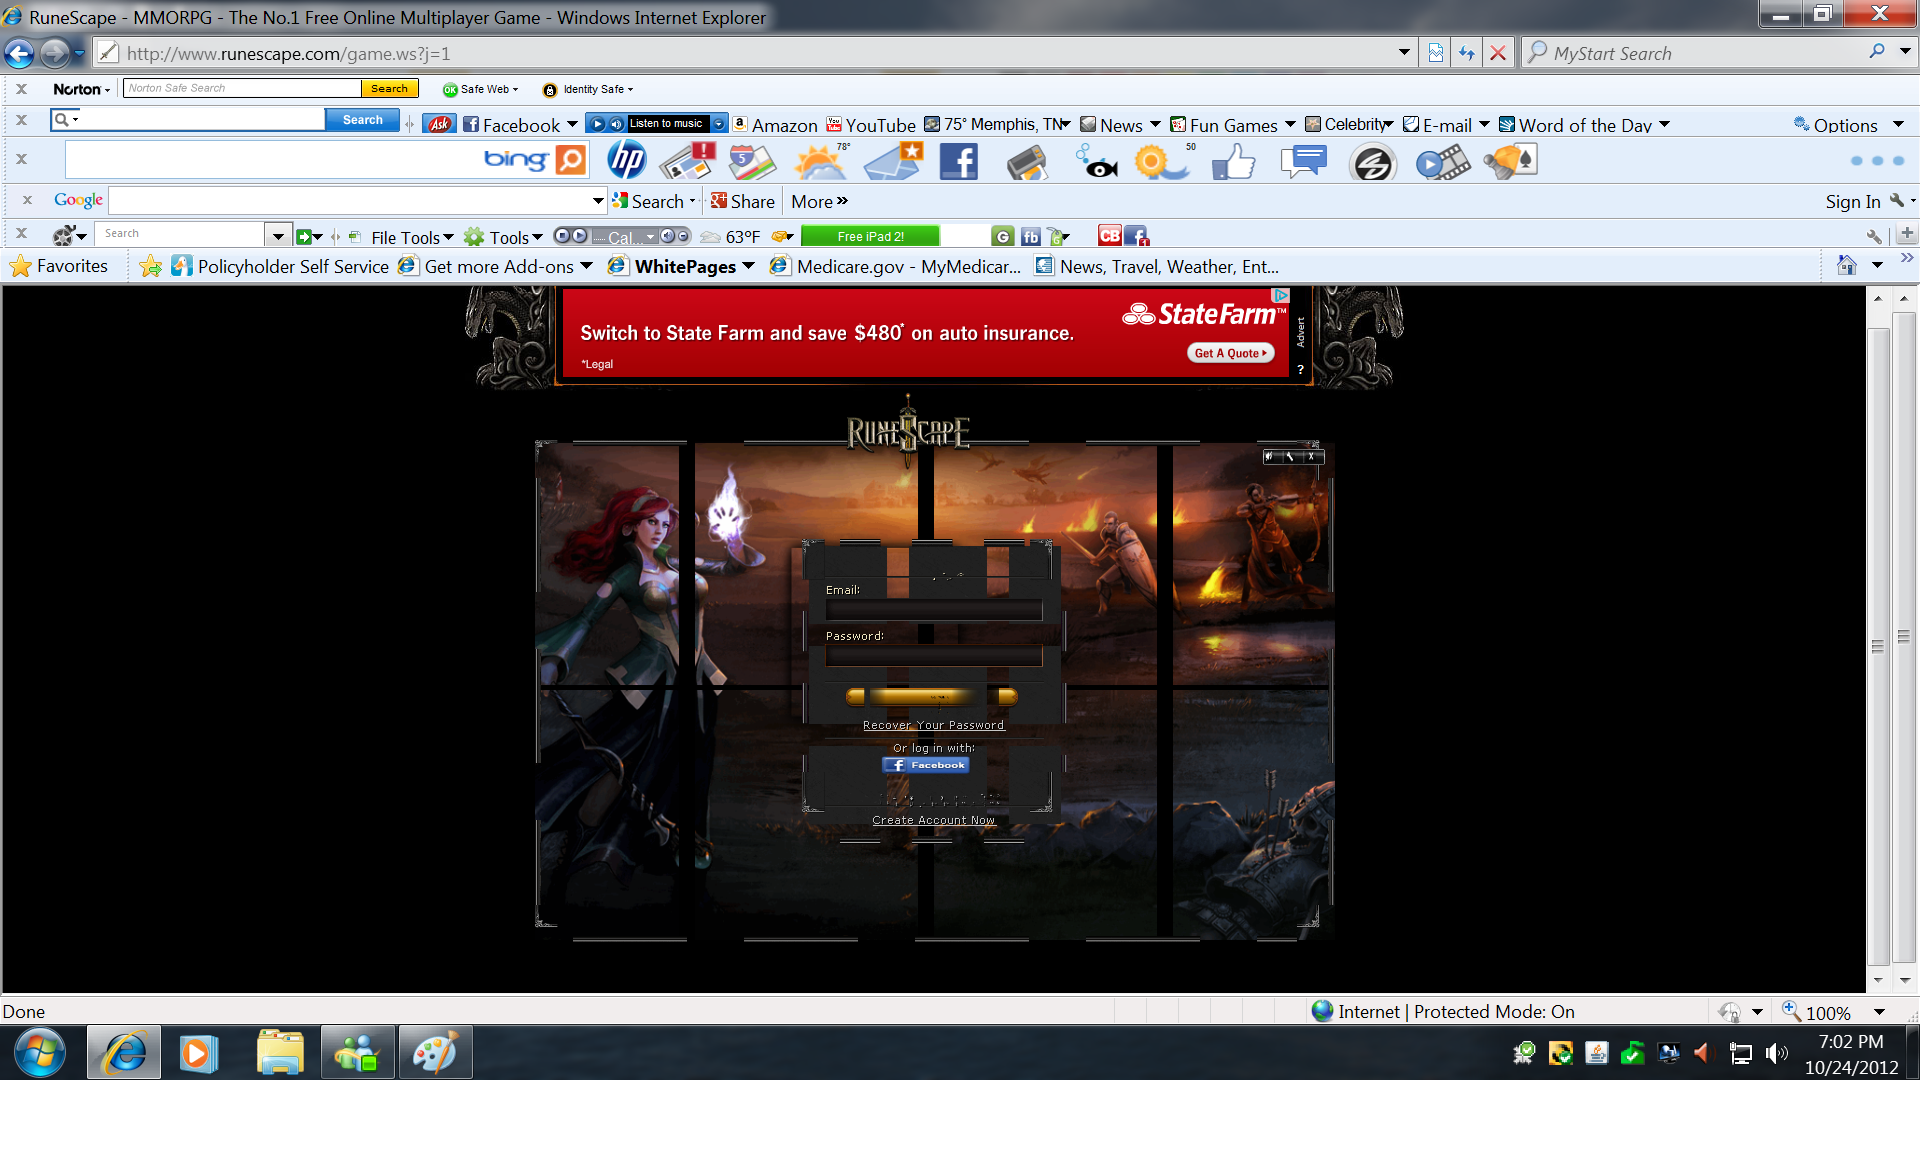Close the Norton toolbar with its X
The width and height of the screenshot is (1920, 1157).
click(x=21, y=89)
